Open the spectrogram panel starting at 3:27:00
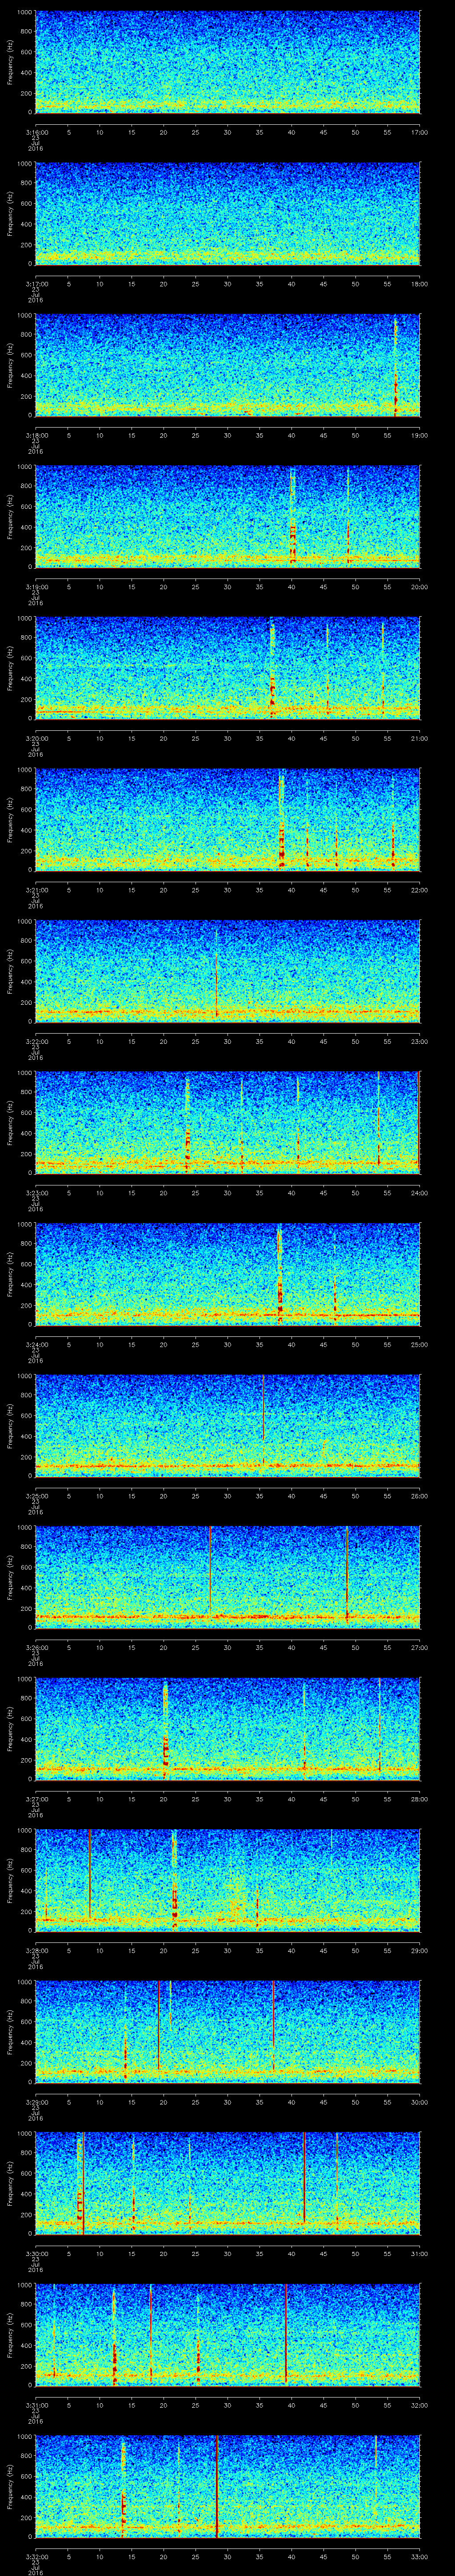 coord(228,1728)
